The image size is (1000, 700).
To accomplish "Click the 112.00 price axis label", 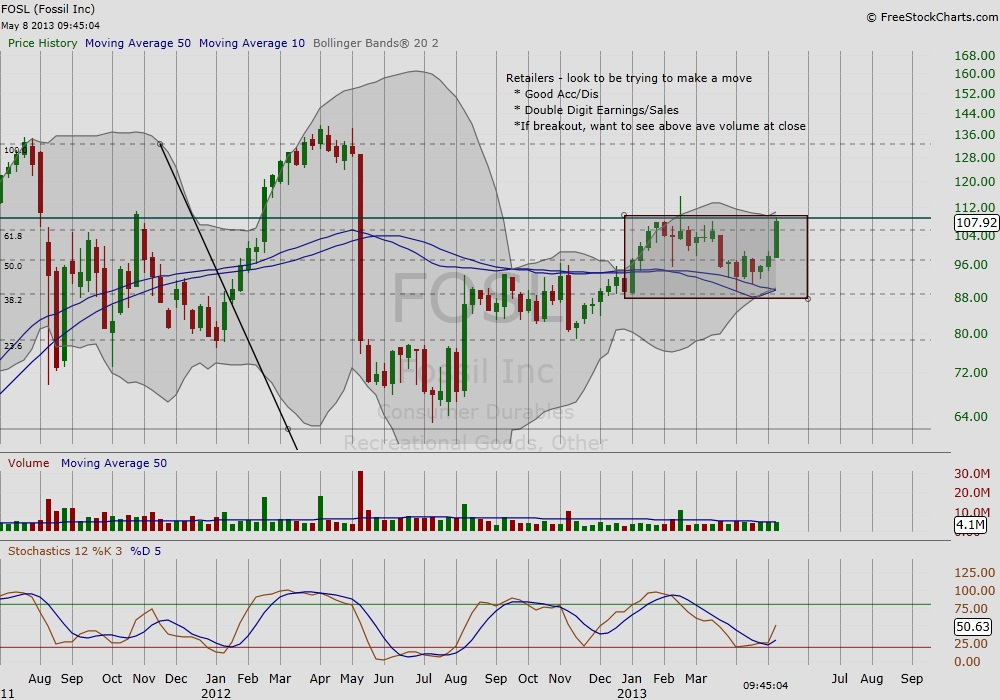I will click(974, 207).
